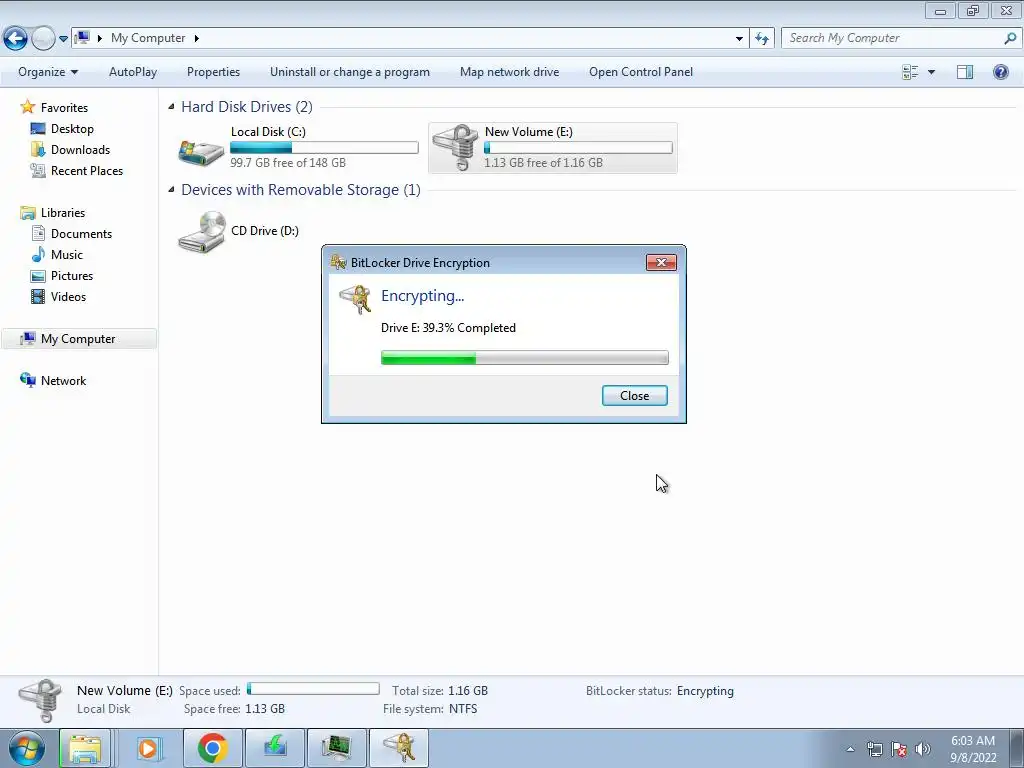Open the address bar history dropdown
This screenshot has width=1024, height=768.
[x=739, y=39]
